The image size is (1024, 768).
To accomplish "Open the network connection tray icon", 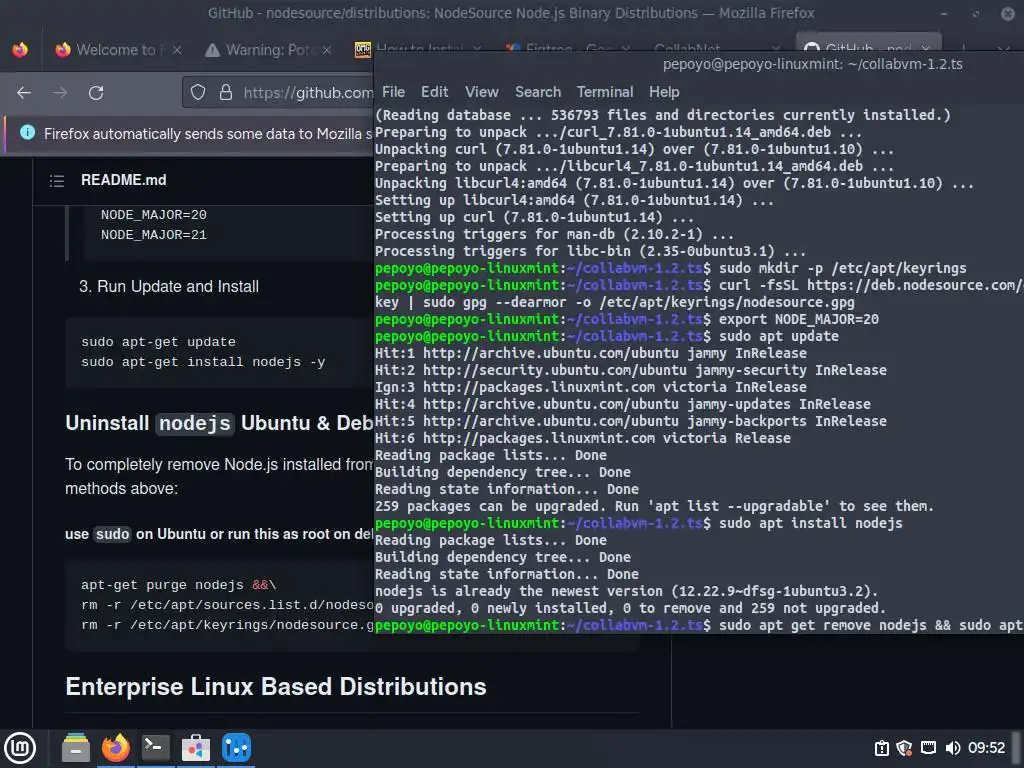I will point(928,748).
